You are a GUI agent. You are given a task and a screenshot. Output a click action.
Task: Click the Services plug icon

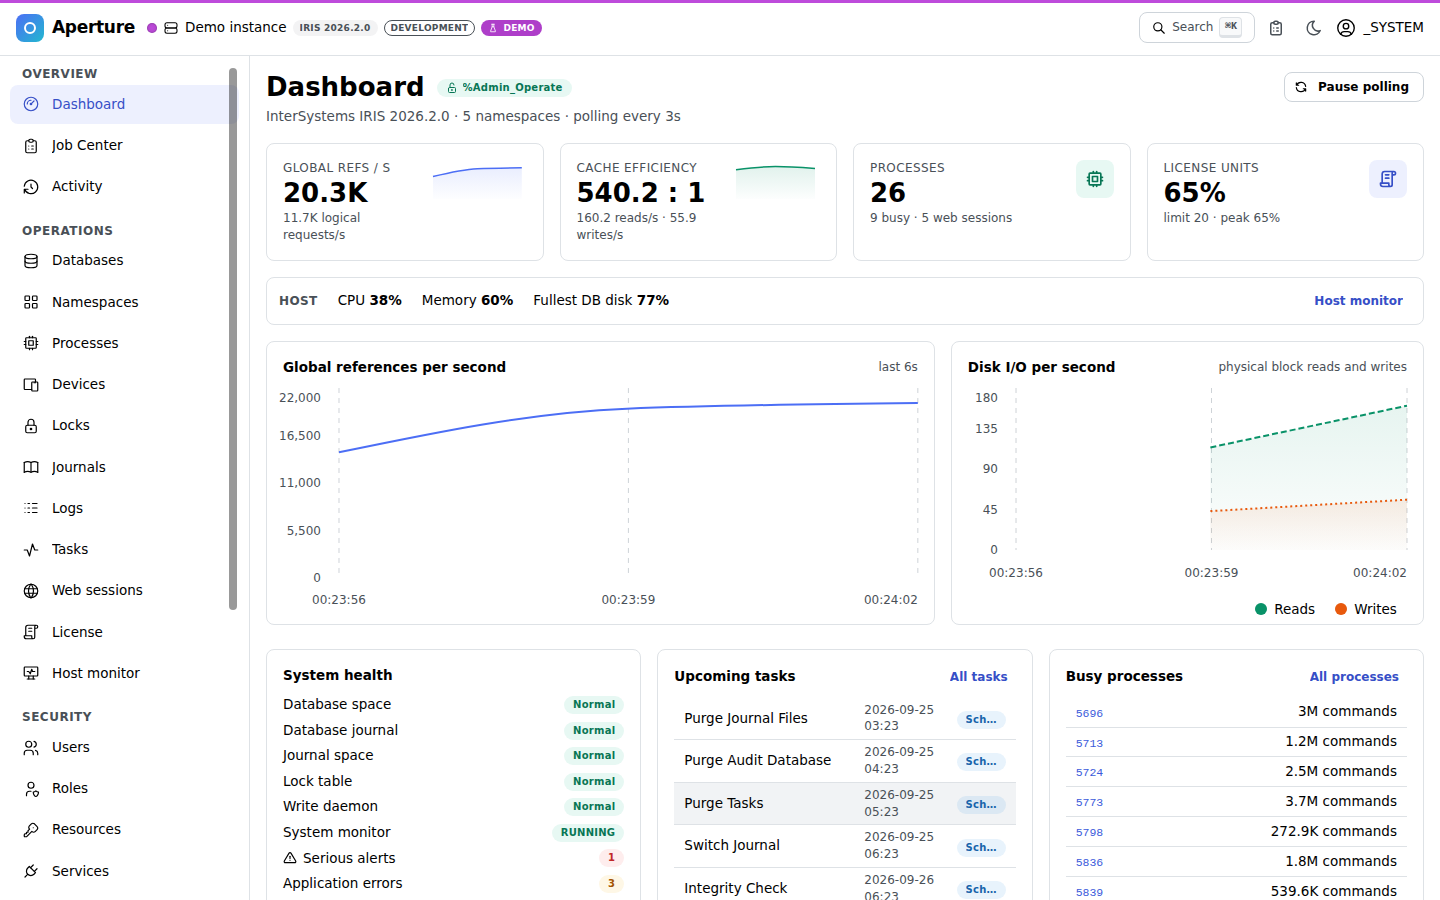tap(31, 871)
